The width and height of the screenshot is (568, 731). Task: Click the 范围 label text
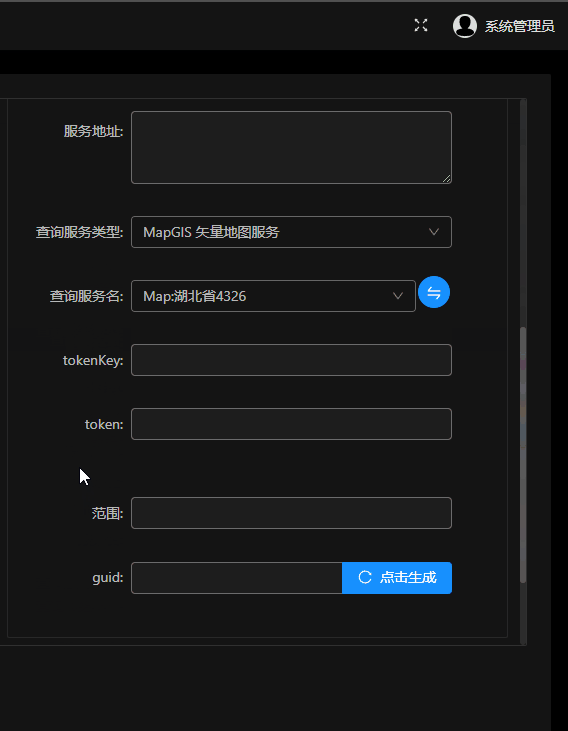(x=107, y=513)
